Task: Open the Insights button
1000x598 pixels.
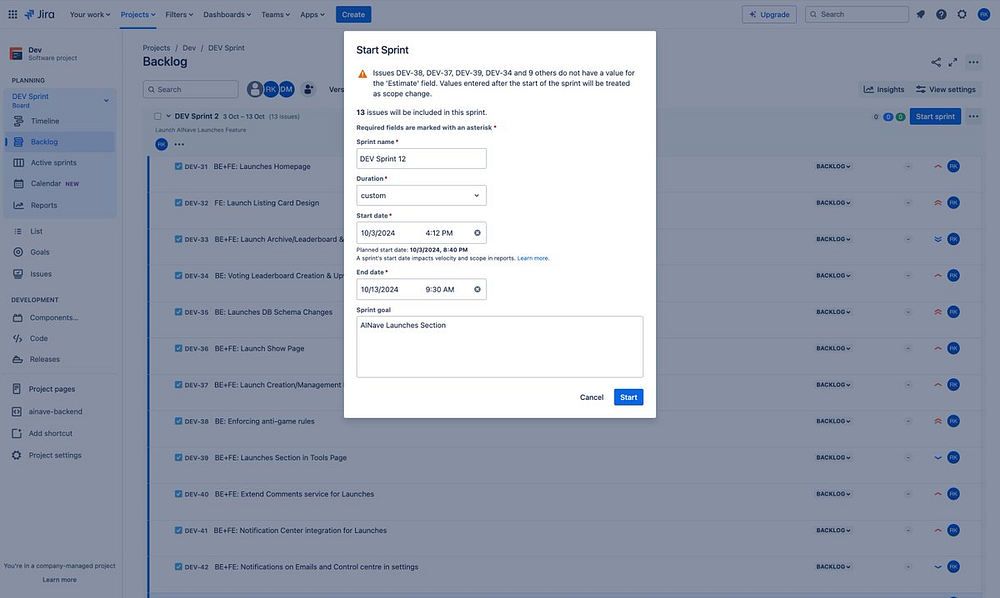Action: click(x=884, y=89)
